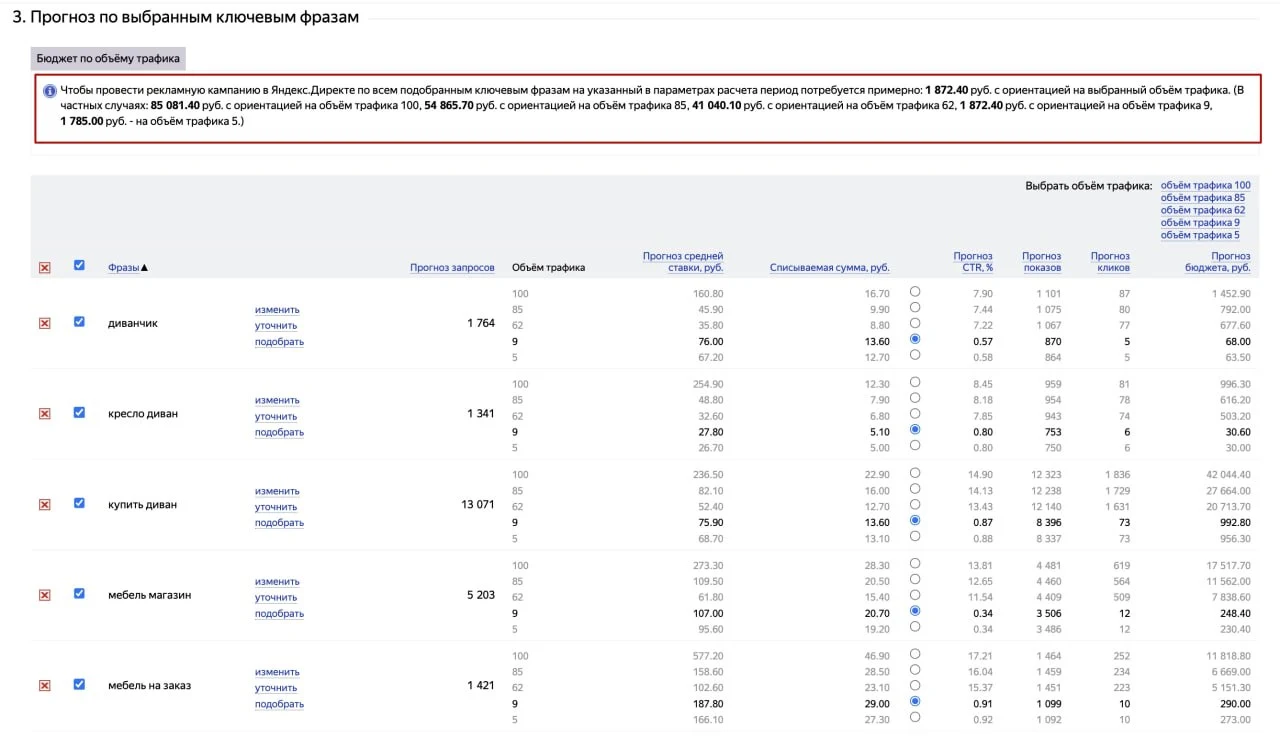Toggle the select-all checkbox in header

click(x=79, y=266)
